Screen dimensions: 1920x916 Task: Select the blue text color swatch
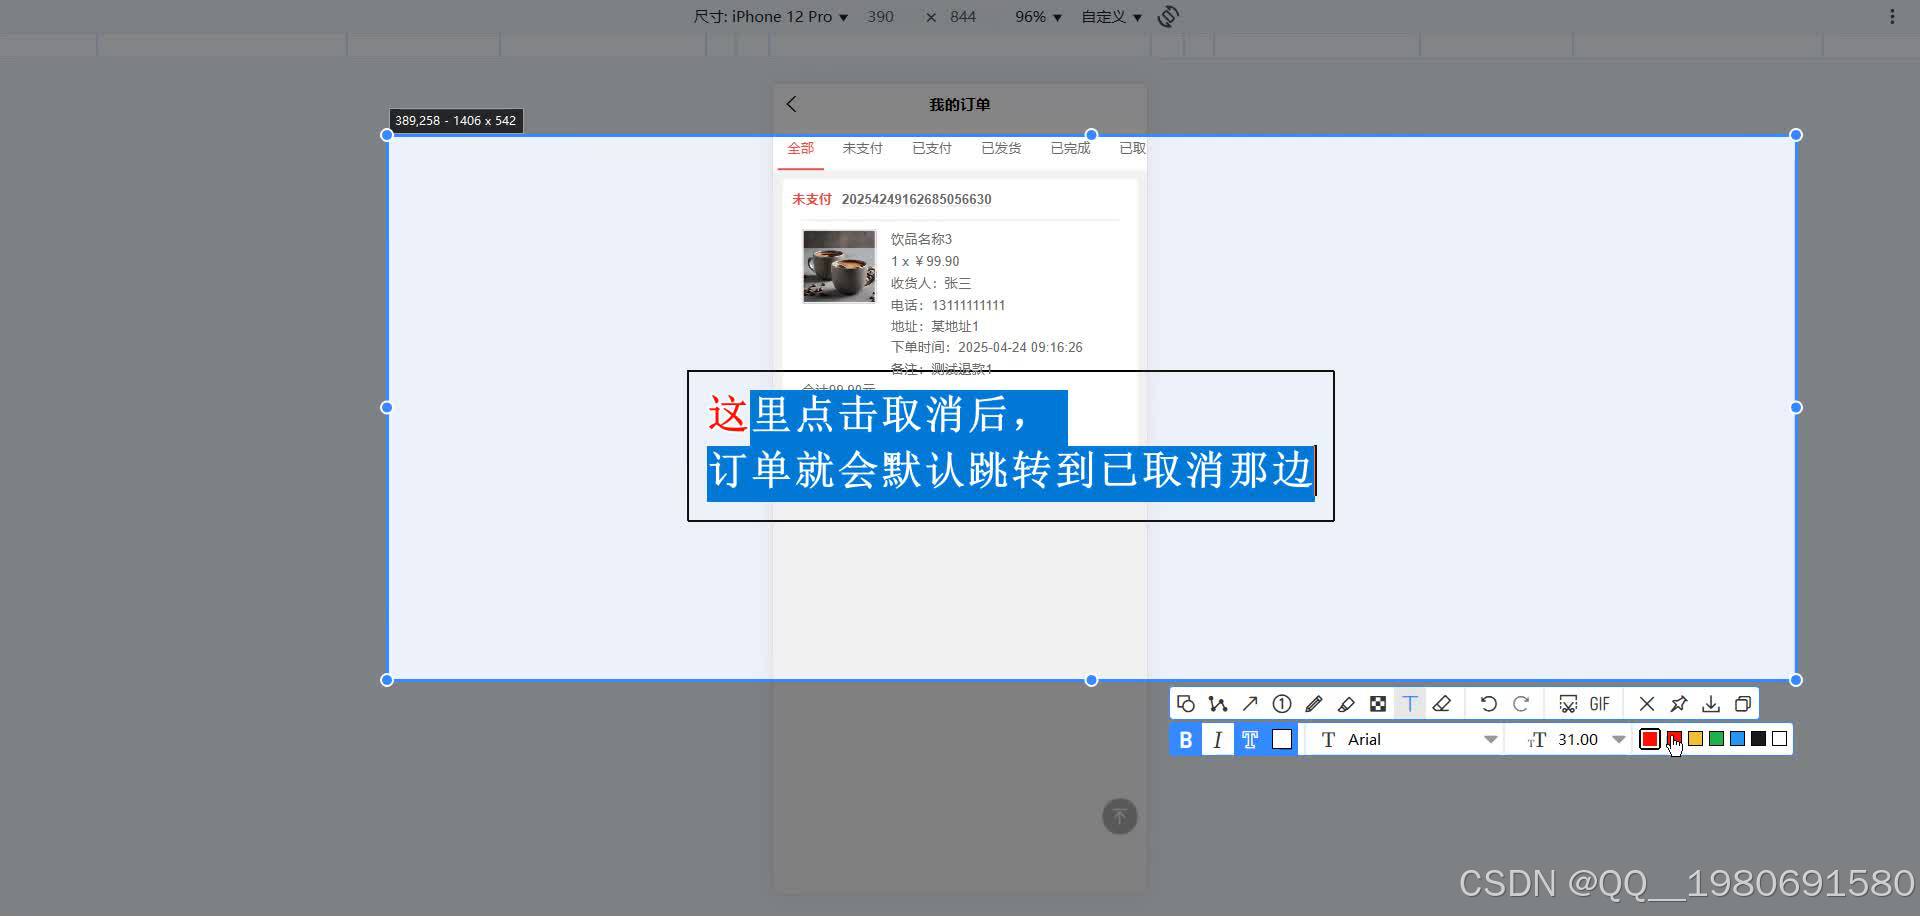pos(1739,739)
